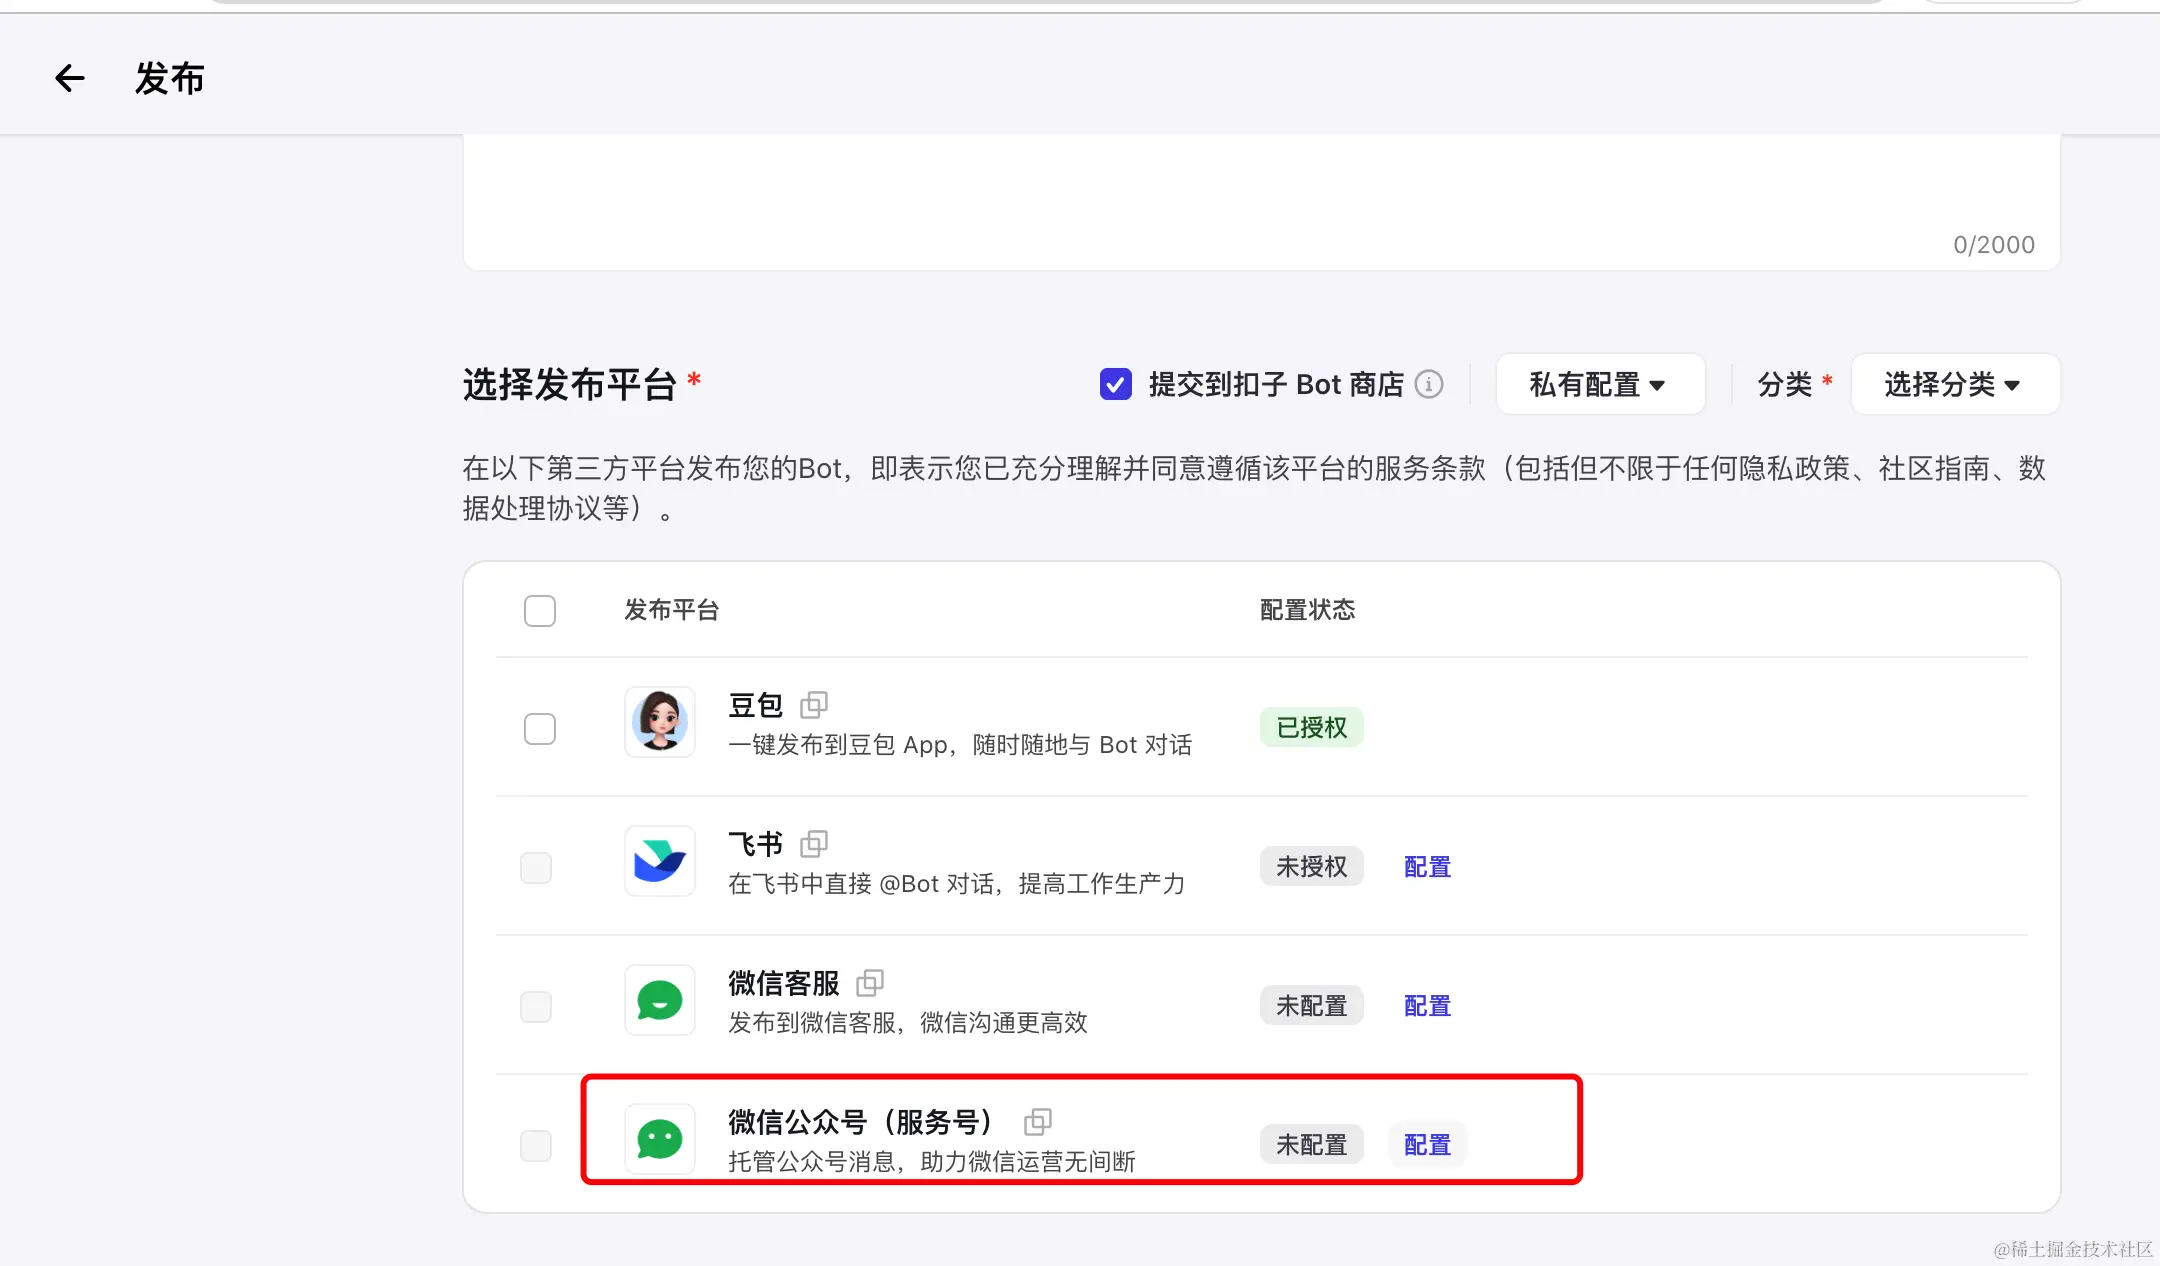Click description 在飞书中直接 @Bot 对话，提高工作生产力
The image size is (2160, 1266).
point(956,884)
